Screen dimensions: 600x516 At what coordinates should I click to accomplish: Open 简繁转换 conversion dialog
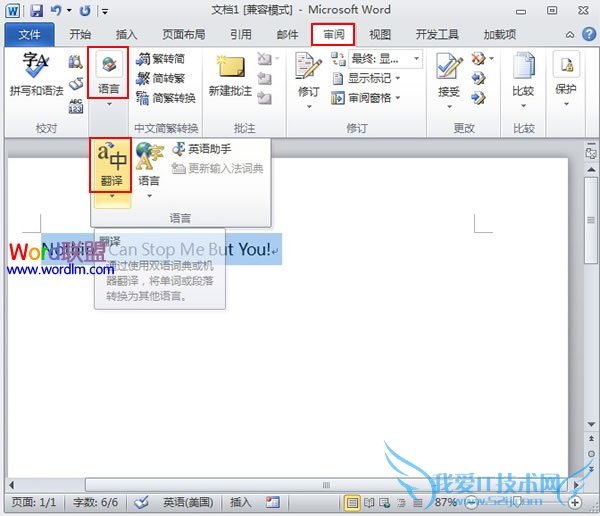pyautogui.click(x=166, y=98)
